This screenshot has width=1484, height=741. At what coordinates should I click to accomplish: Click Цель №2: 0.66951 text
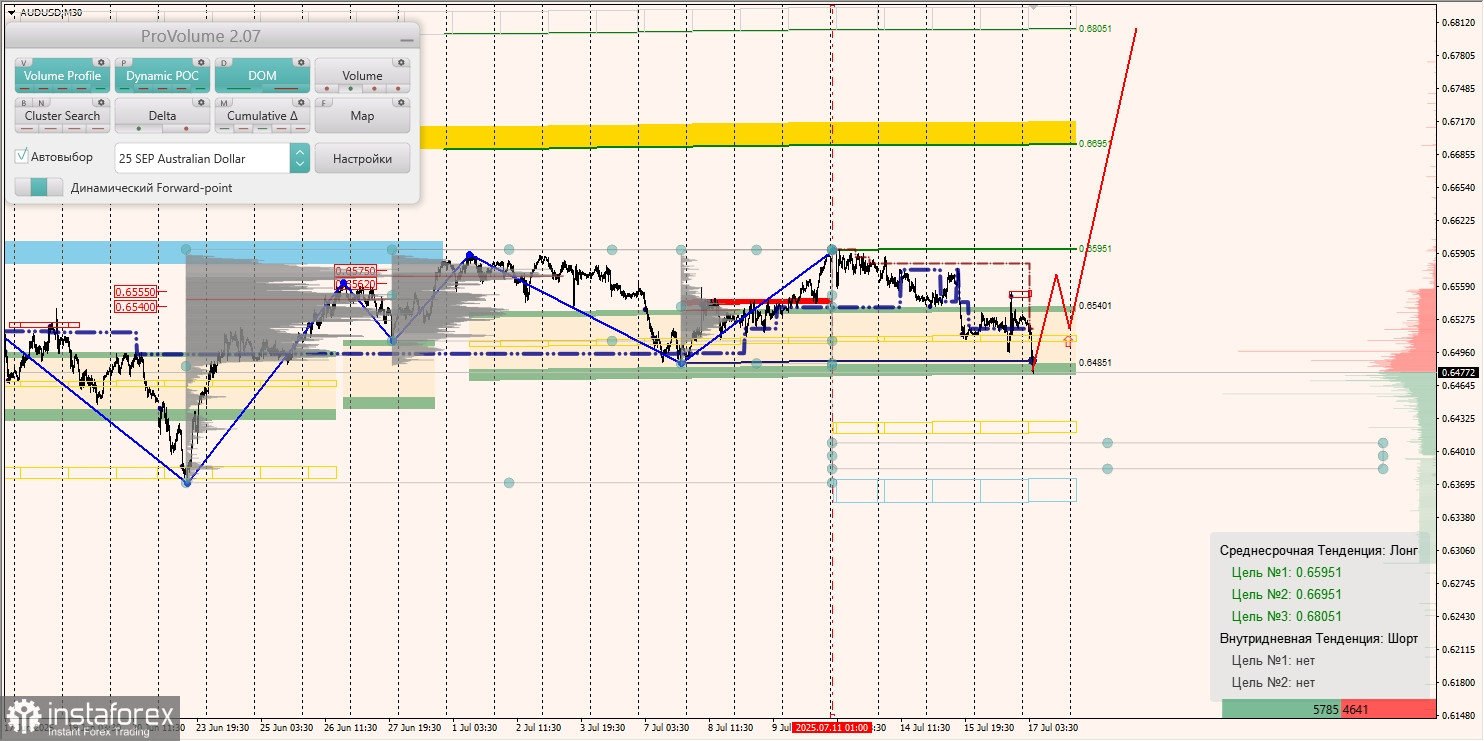[1286, 594]
